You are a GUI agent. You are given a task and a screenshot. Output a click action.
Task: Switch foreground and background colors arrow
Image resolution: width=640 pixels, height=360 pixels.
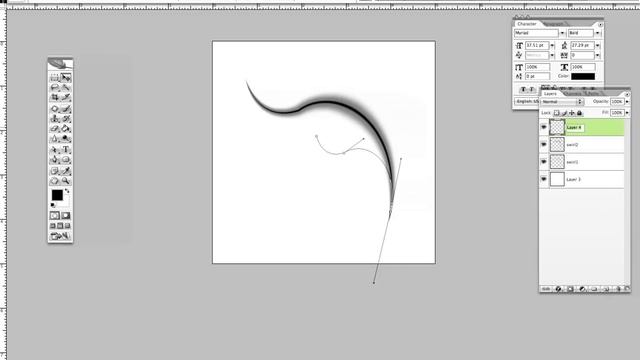pyautogui.click(x=67, y=191)
